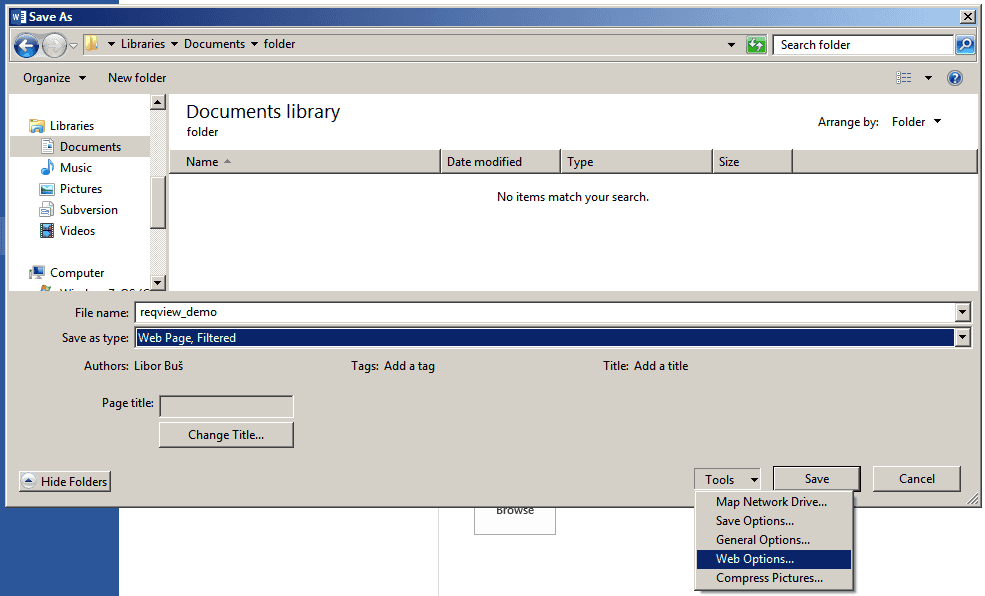Click the File name field
985x596 pixels.
[545, 312]
